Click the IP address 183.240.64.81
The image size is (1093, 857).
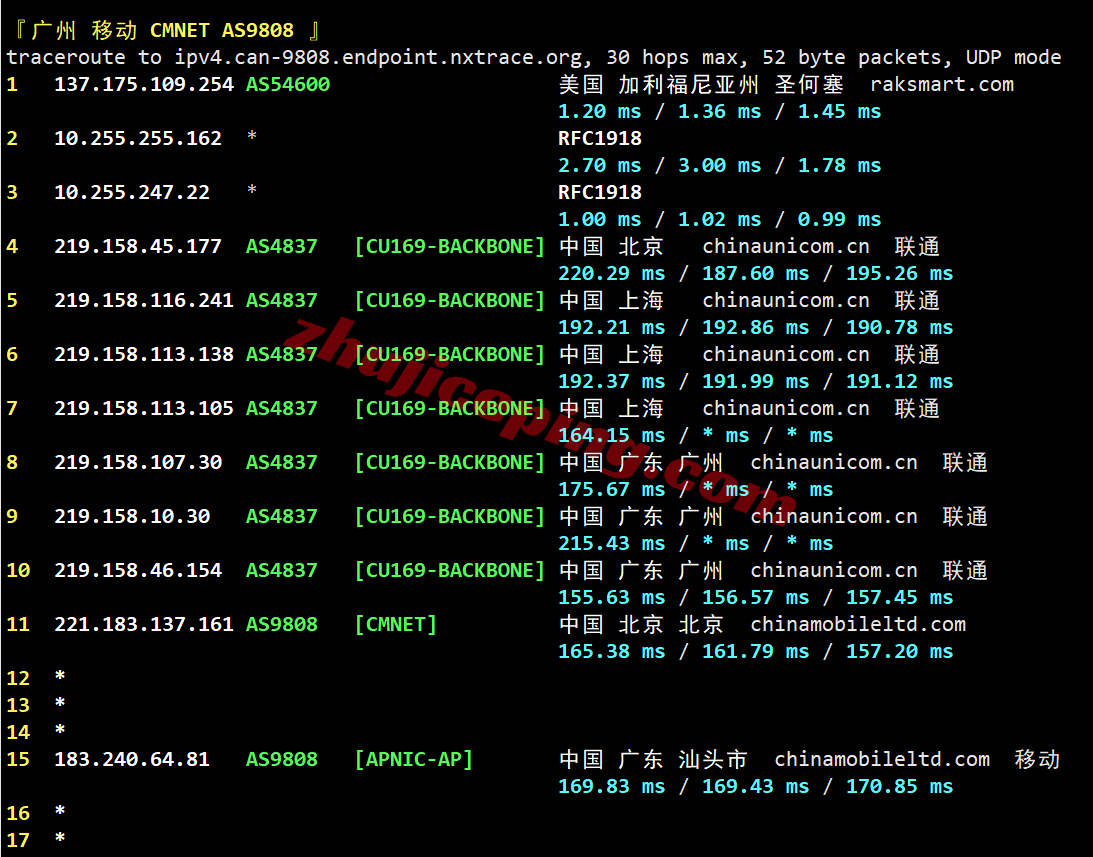click(x=131, y=760)
